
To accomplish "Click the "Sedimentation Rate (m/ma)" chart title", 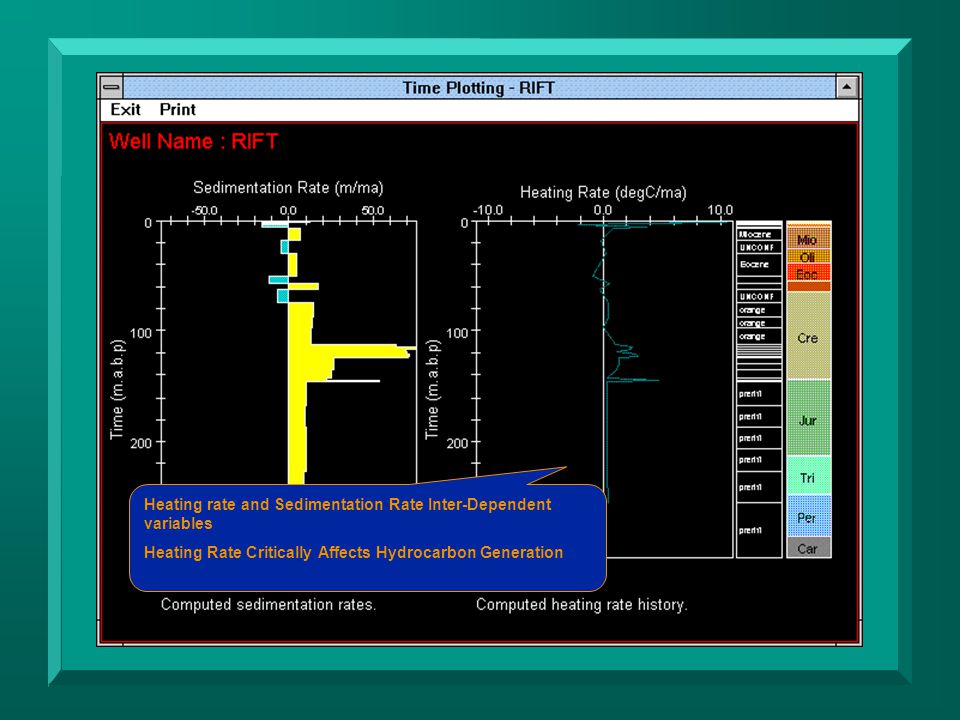I will pos(288,187).
